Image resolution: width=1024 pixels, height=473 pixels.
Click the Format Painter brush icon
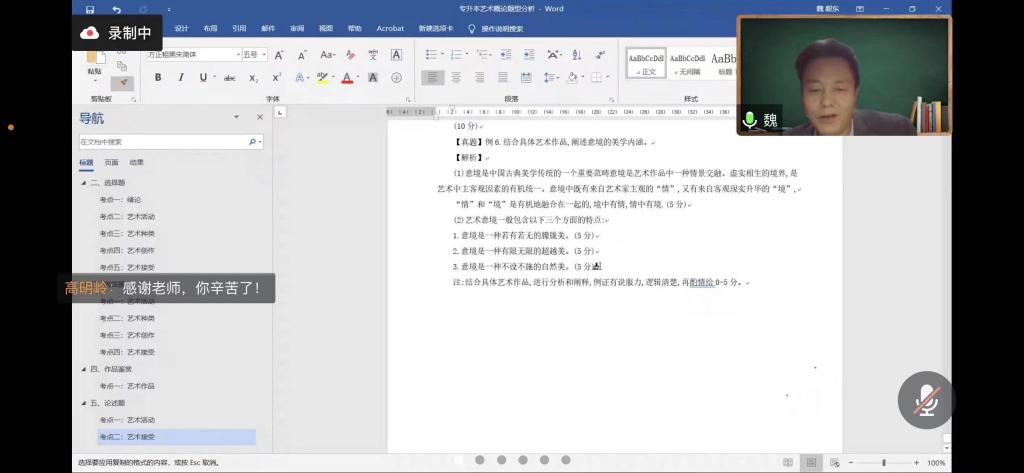122,83
